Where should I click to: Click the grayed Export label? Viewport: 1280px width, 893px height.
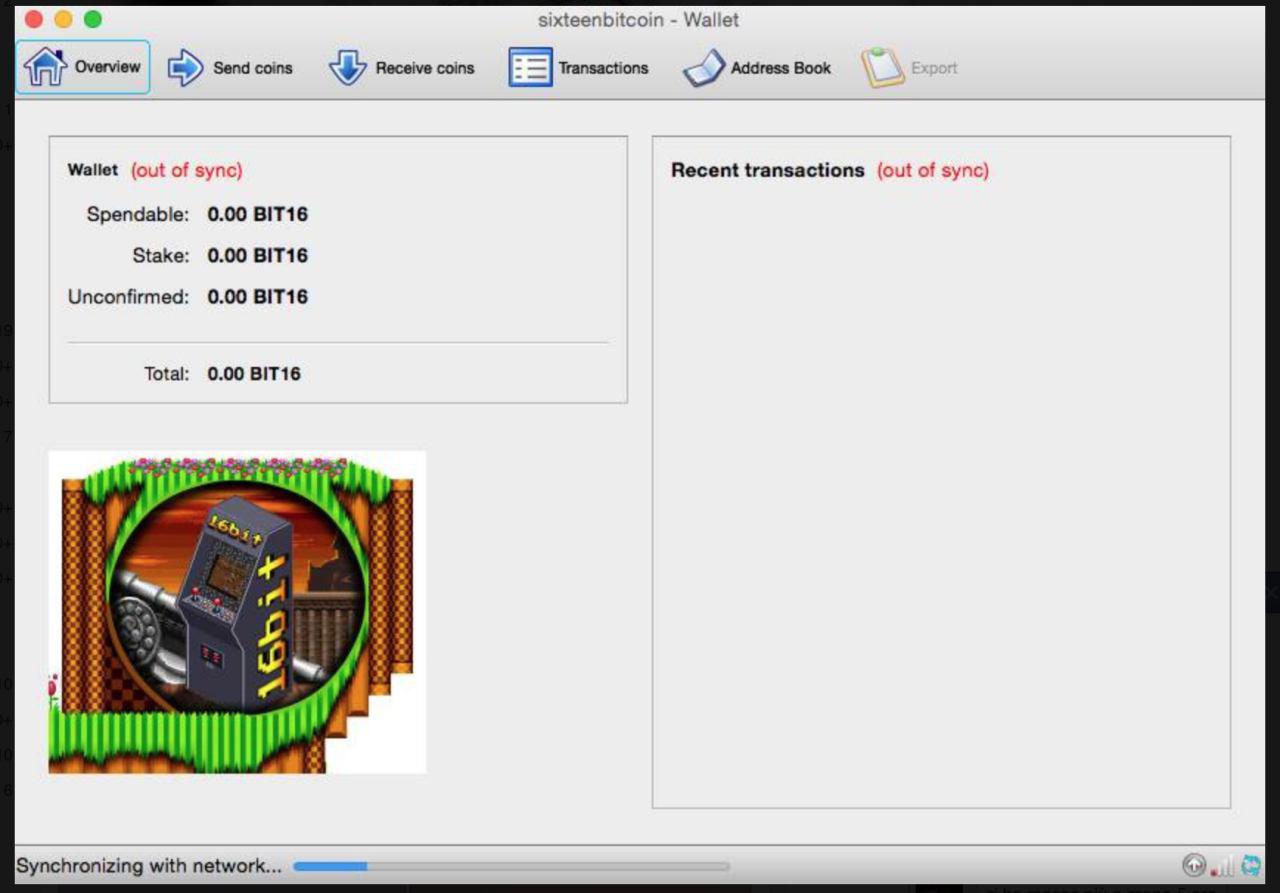coord(934,68)
